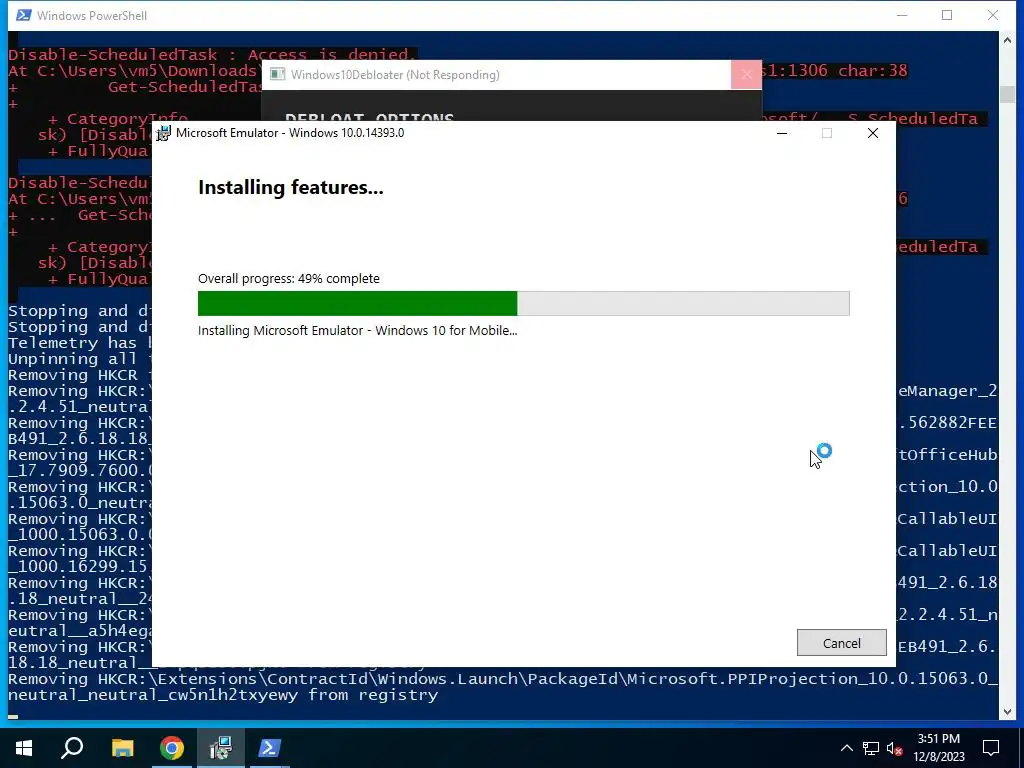The width and height of the screenshot is (1024, 768).
Task: Click the 'Microsoft Emulator - Windows 10.0.14393.0' title
Action: [290, 133]
